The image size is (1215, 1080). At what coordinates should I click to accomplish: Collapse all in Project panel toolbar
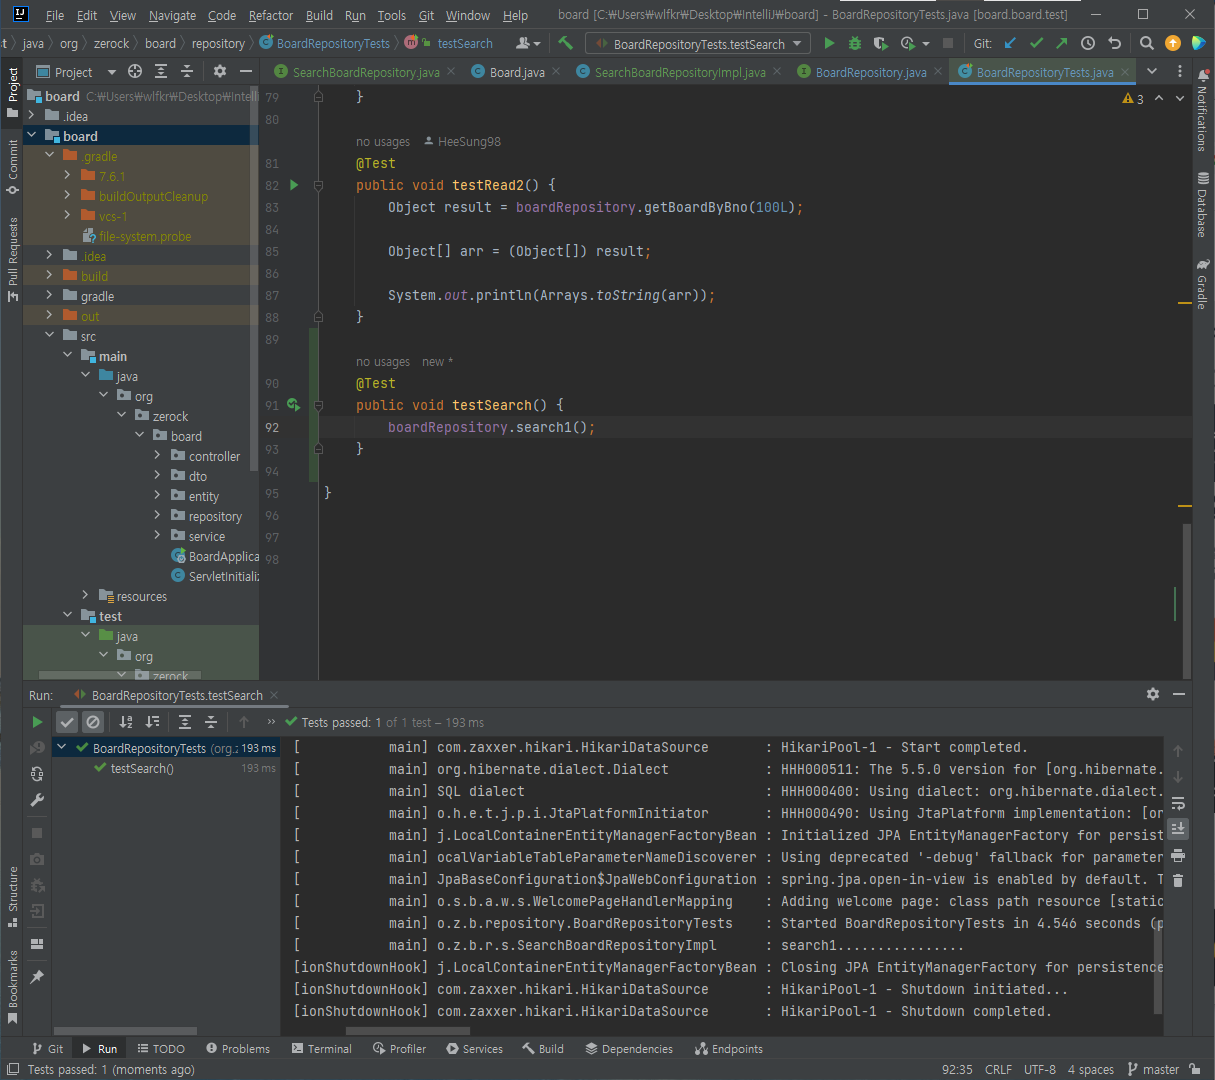187,72
